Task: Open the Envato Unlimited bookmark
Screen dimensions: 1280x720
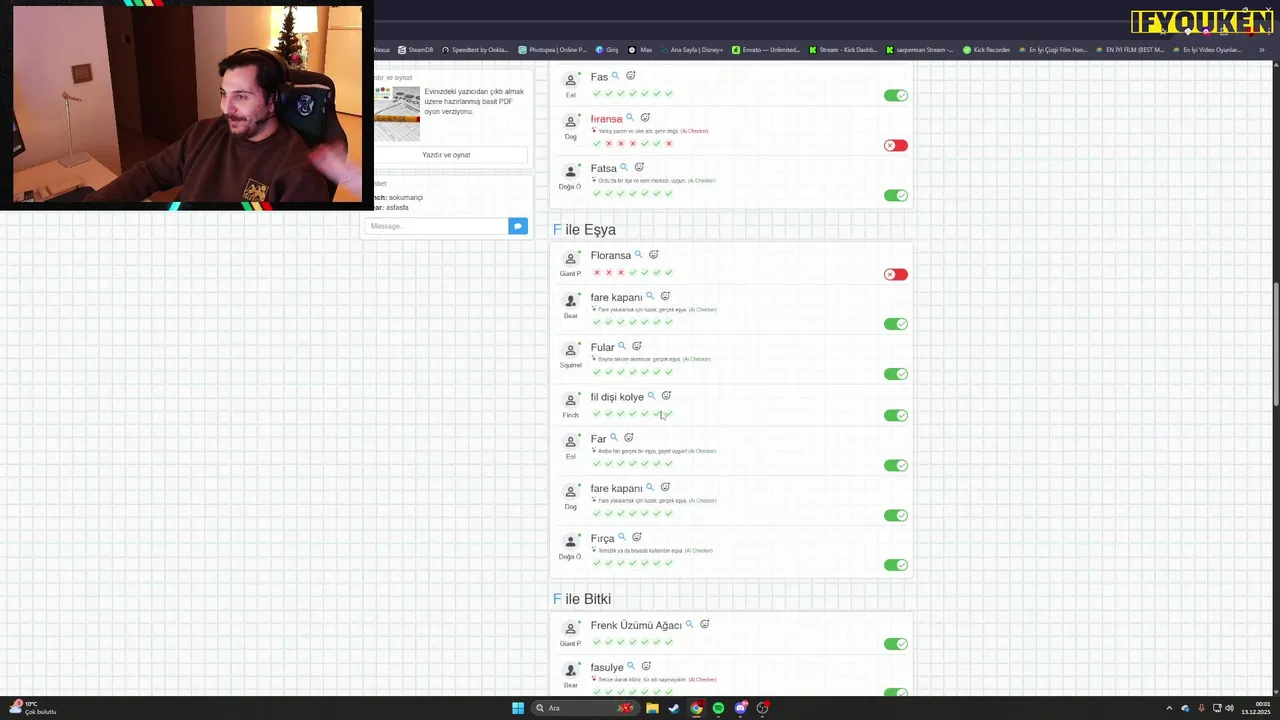Action: [766, 49]
